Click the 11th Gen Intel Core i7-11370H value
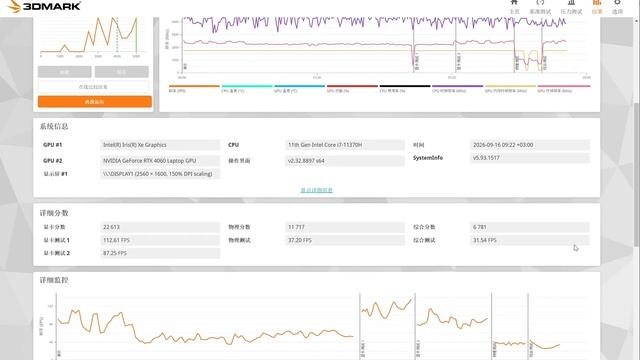This screenshot has width=640, height=360. (345, 145)
